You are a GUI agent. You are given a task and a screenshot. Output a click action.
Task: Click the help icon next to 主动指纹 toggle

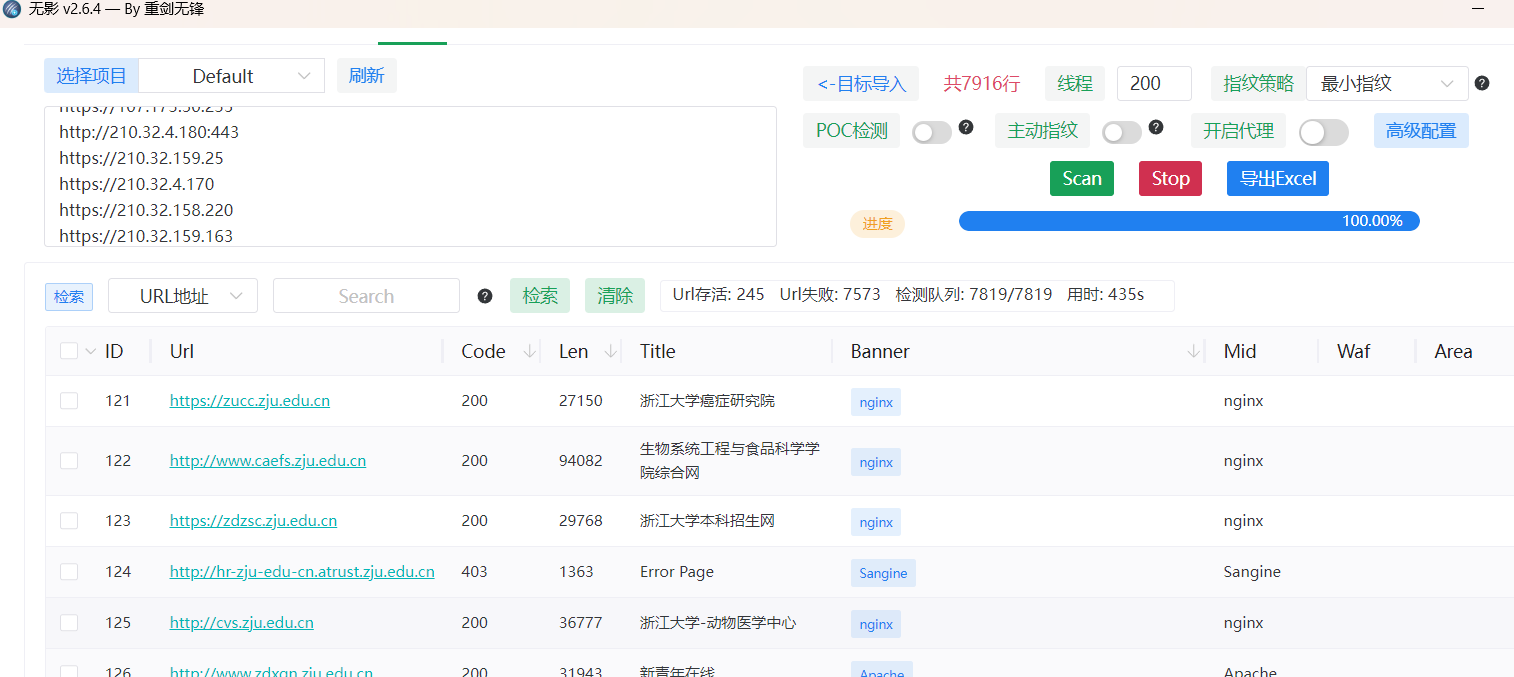point(1156,127)
